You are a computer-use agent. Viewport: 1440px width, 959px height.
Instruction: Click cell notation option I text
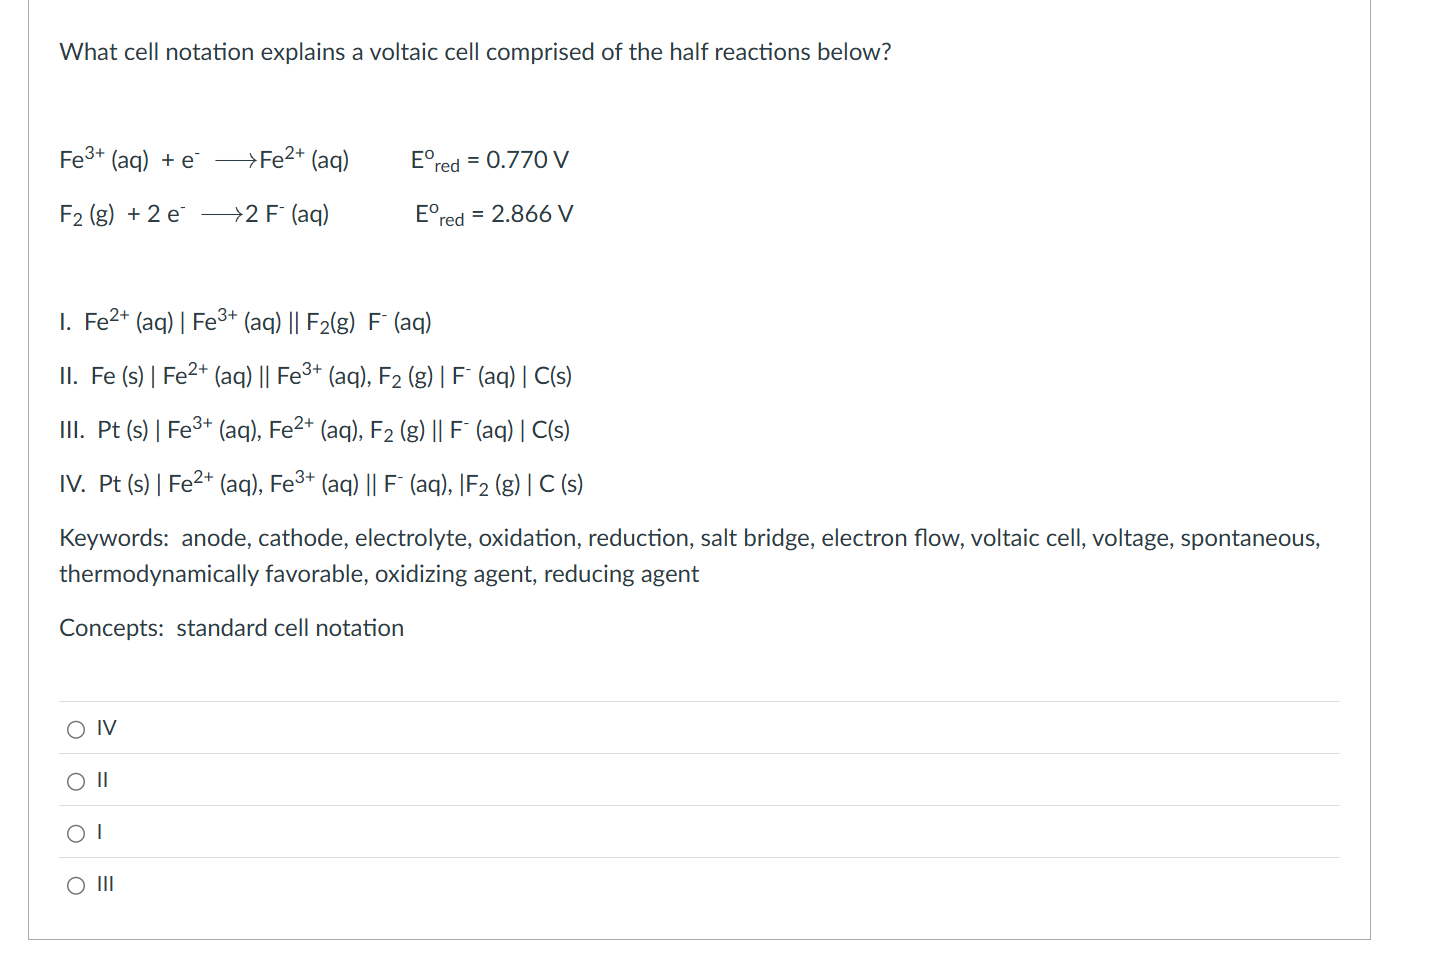245,321
